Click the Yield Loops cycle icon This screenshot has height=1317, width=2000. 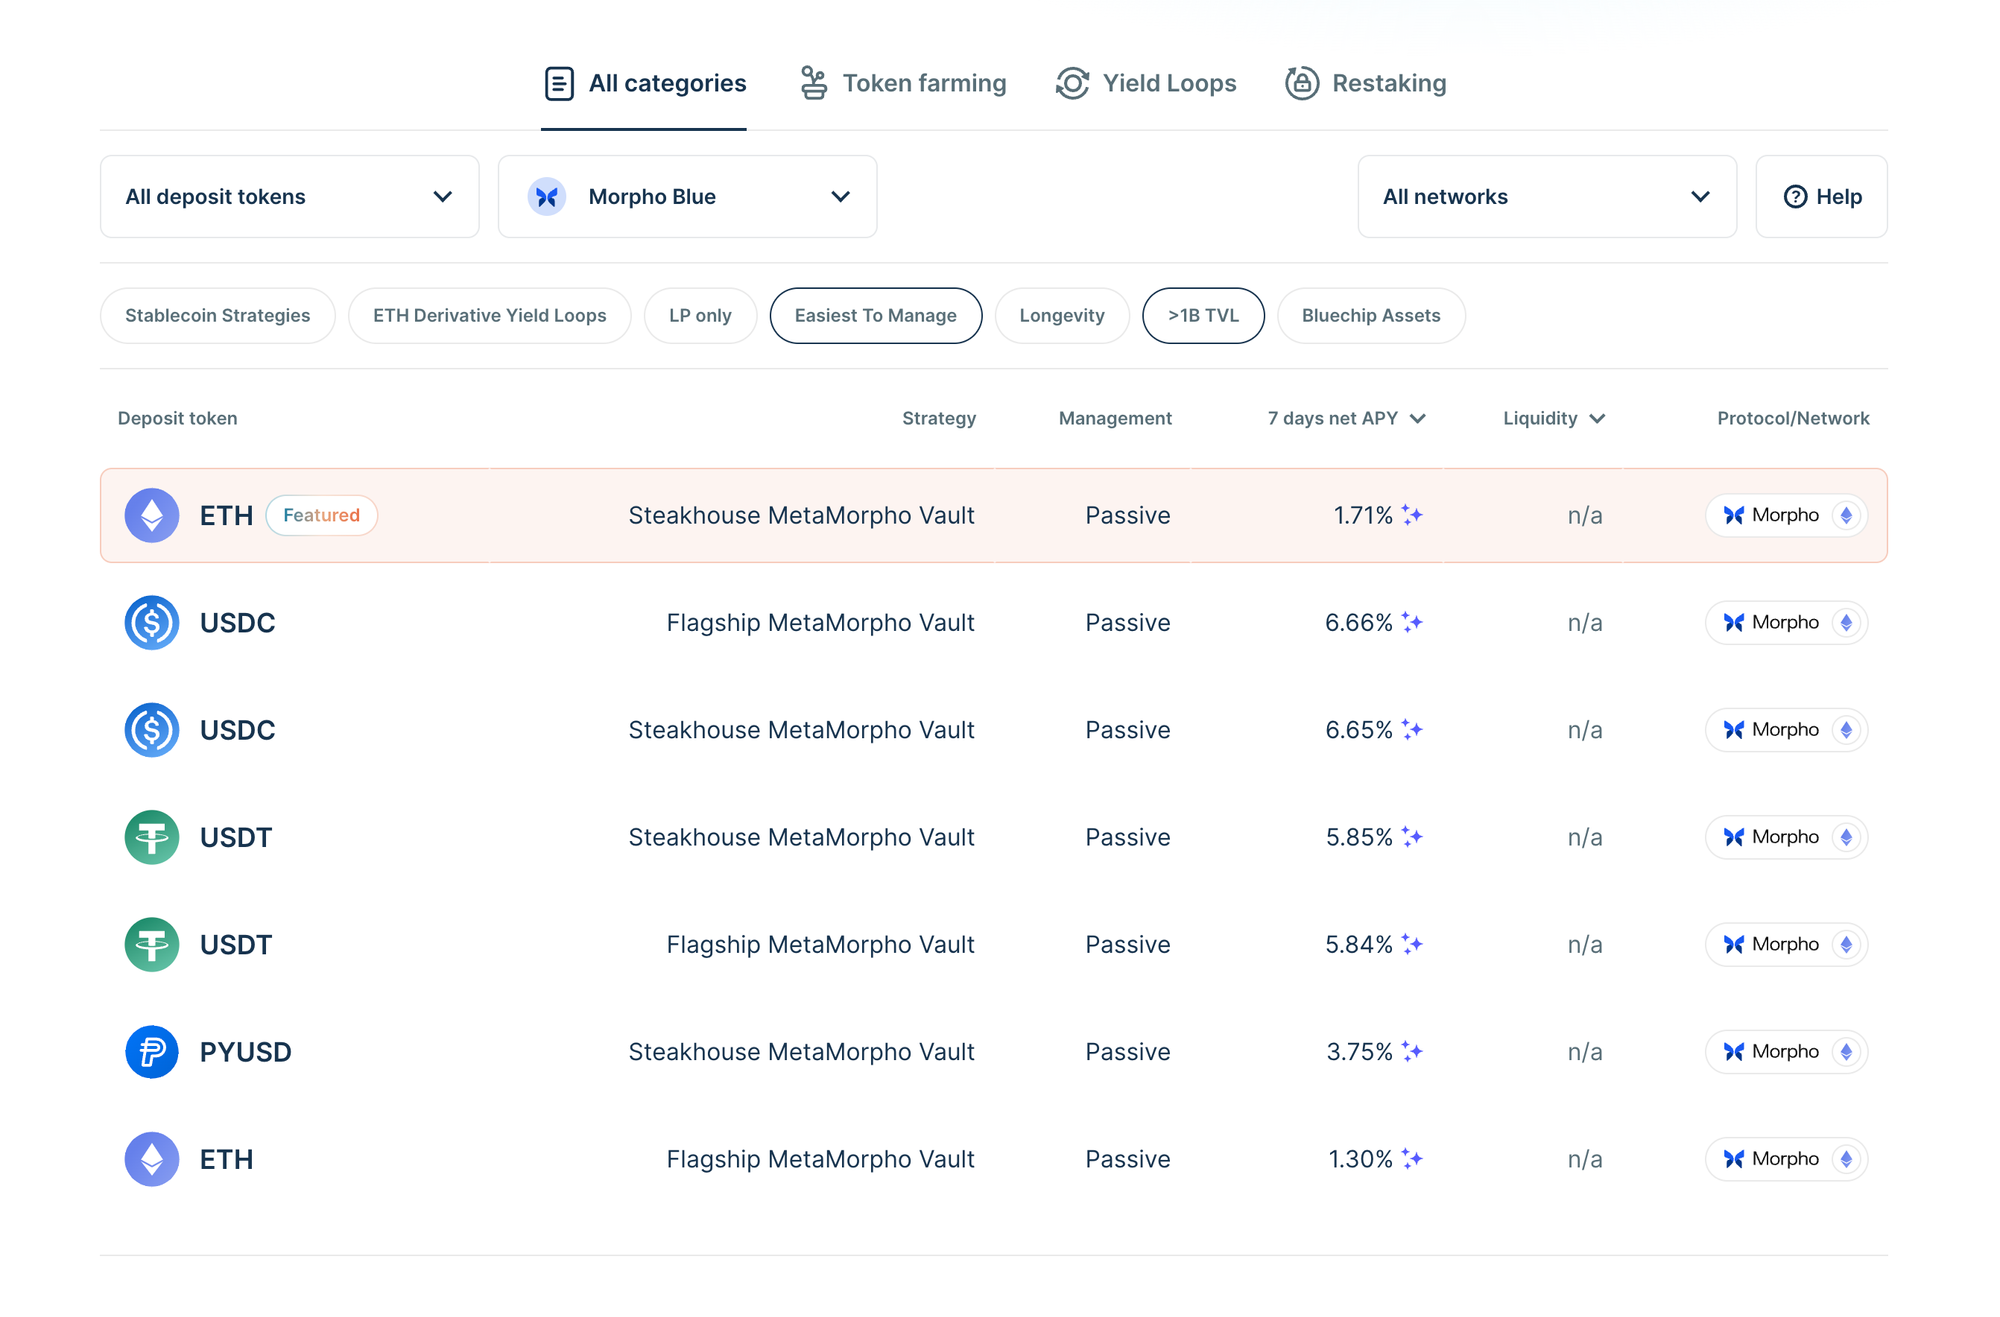(x=1072, y=83)
